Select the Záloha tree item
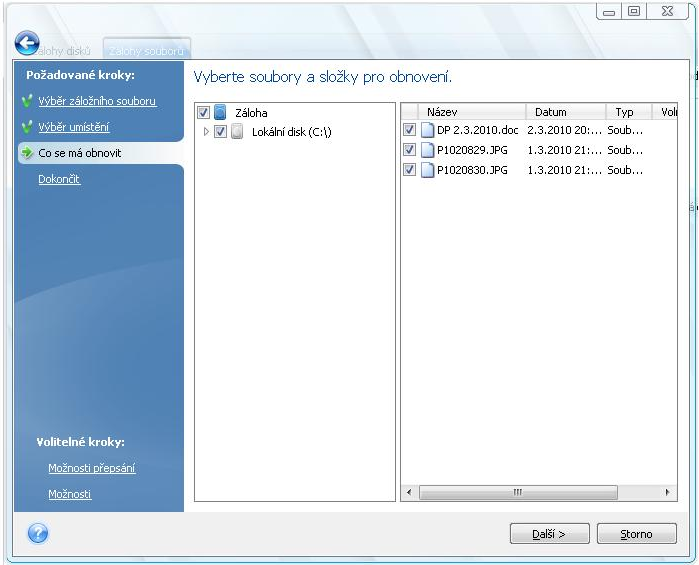 251,113
